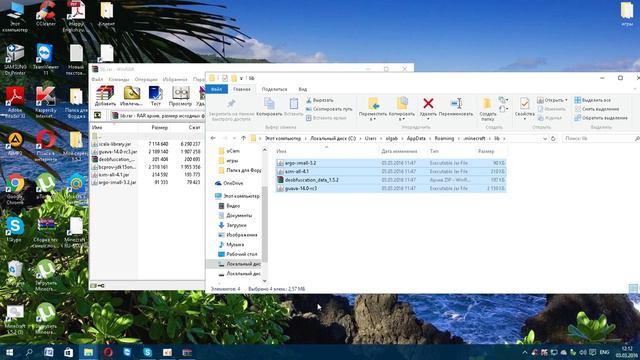Open the TeamViewer desktop shortcut
This screenshot has width=640, height=360.
pyautogui.click(x=45, y=59)
